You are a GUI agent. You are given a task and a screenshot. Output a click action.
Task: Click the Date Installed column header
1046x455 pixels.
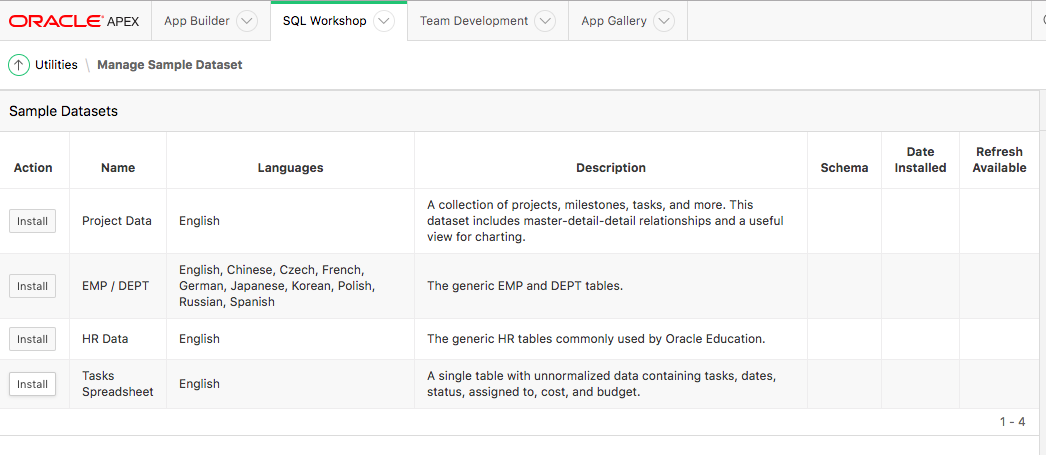tap(920, 160)
